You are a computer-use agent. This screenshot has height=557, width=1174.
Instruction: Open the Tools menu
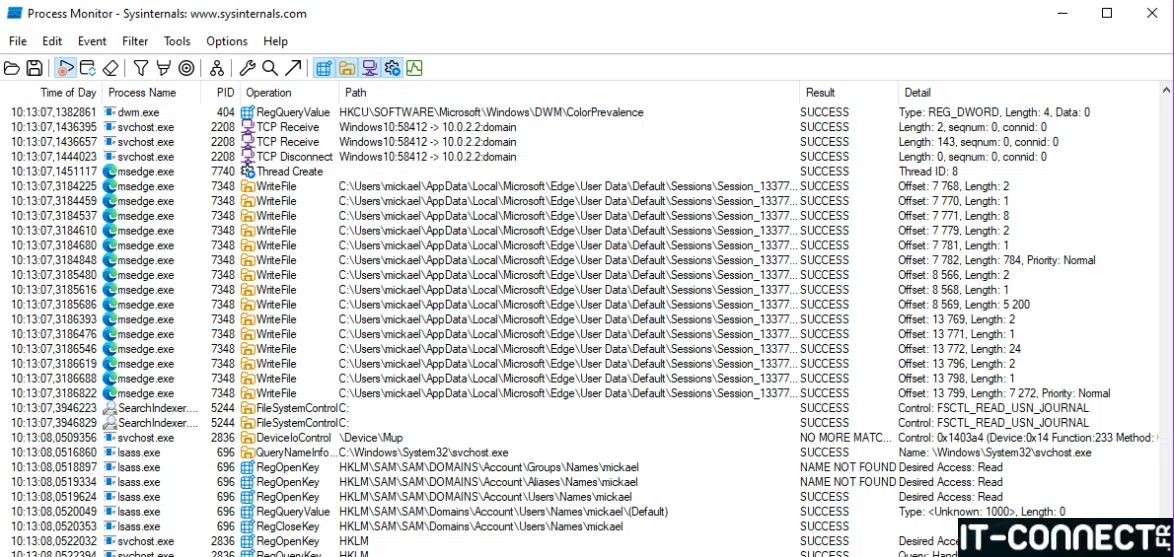click(177, 41)
